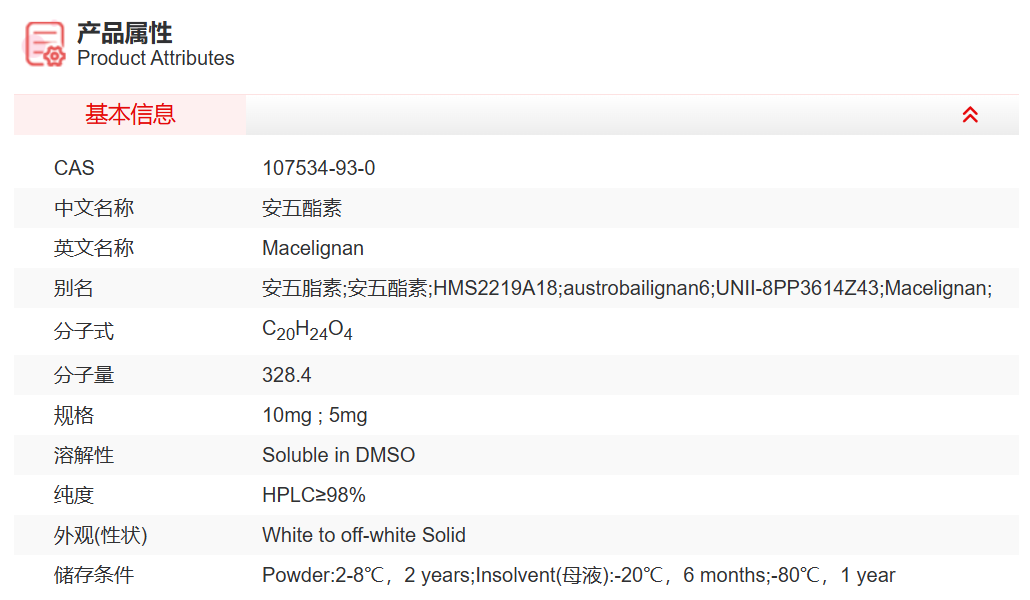The width and height of the screenshot is (1030, 600).
Task: Click the alias list starting with 安五脂素
Action: tap(626, 289)
